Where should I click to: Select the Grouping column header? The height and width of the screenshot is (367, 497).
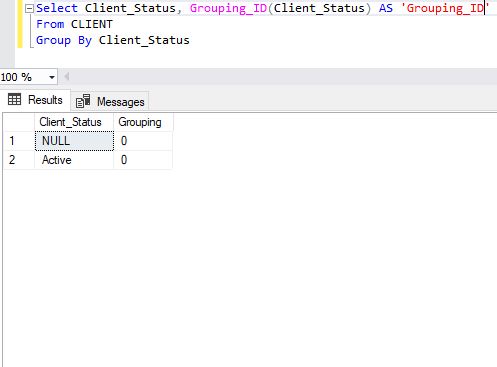click(143, 122)
